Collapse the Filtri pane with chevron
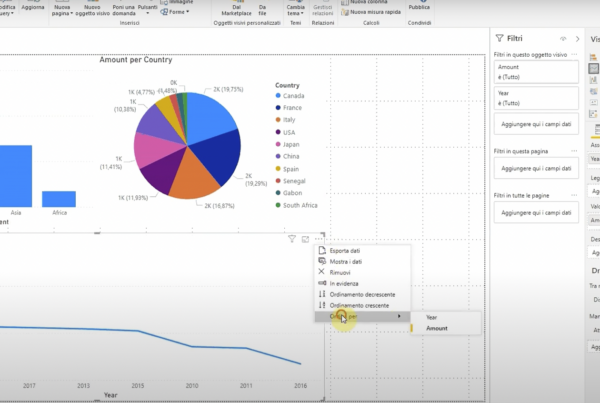 [x=577, y=39]
